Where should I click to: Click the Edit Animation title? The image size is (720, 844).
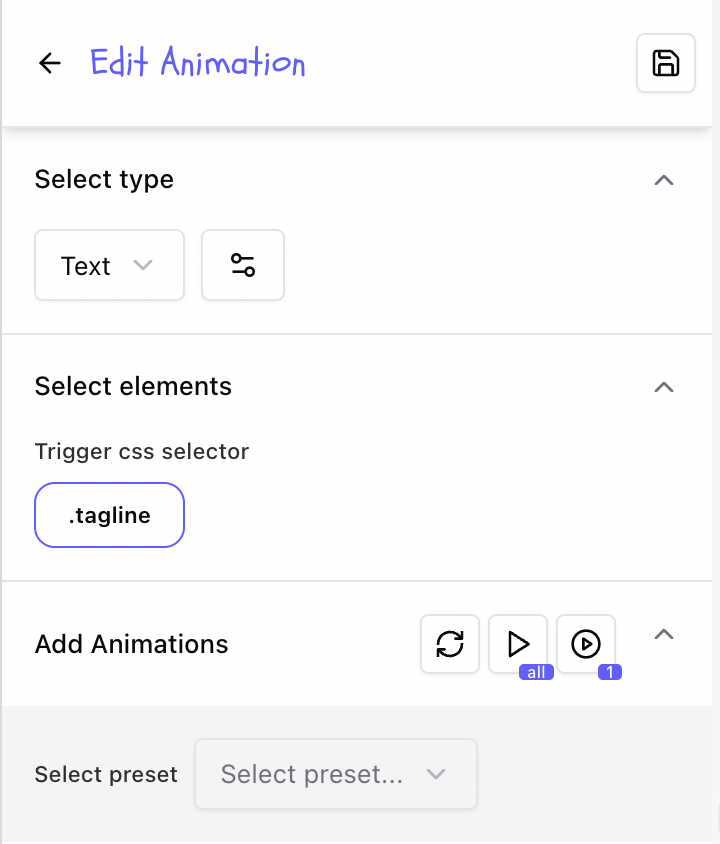[198, 63]
